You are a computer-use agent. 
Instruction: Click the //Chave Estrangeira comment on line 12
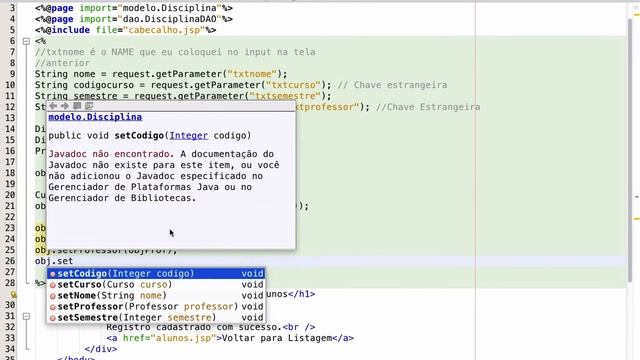click(x=428, y=107)
